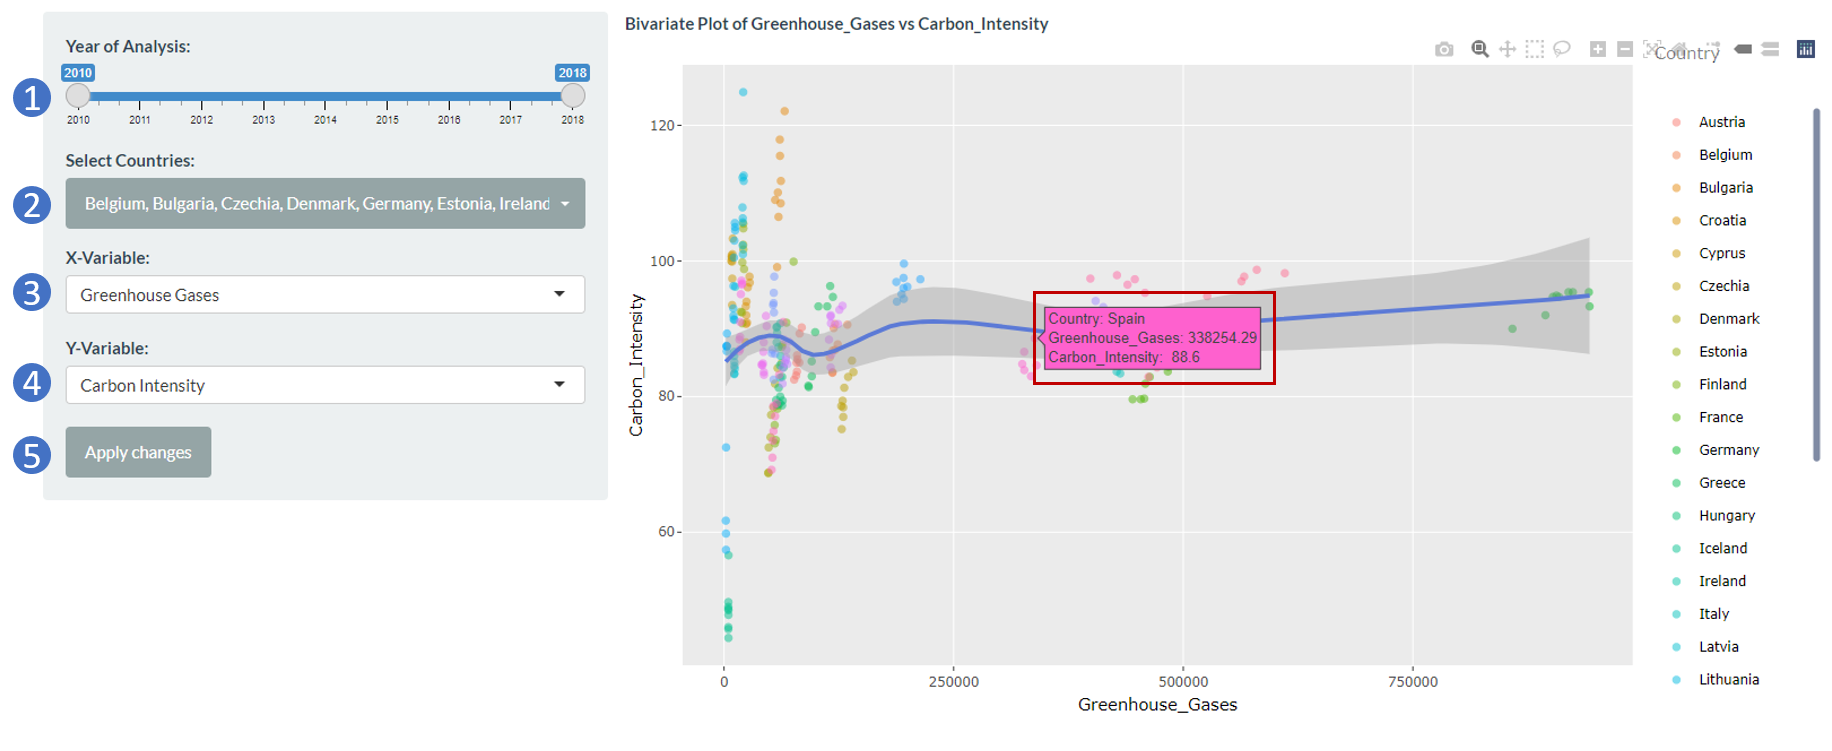Enable show closest data on hover
The image size is (1832, 751).
point(1743,49)
